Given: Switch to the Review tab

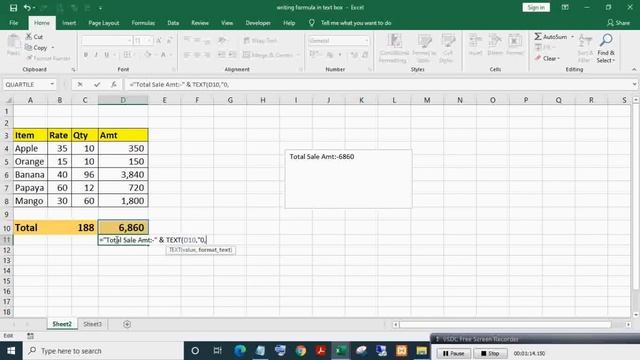Looking at the screenshot, I should pos(200,23).
